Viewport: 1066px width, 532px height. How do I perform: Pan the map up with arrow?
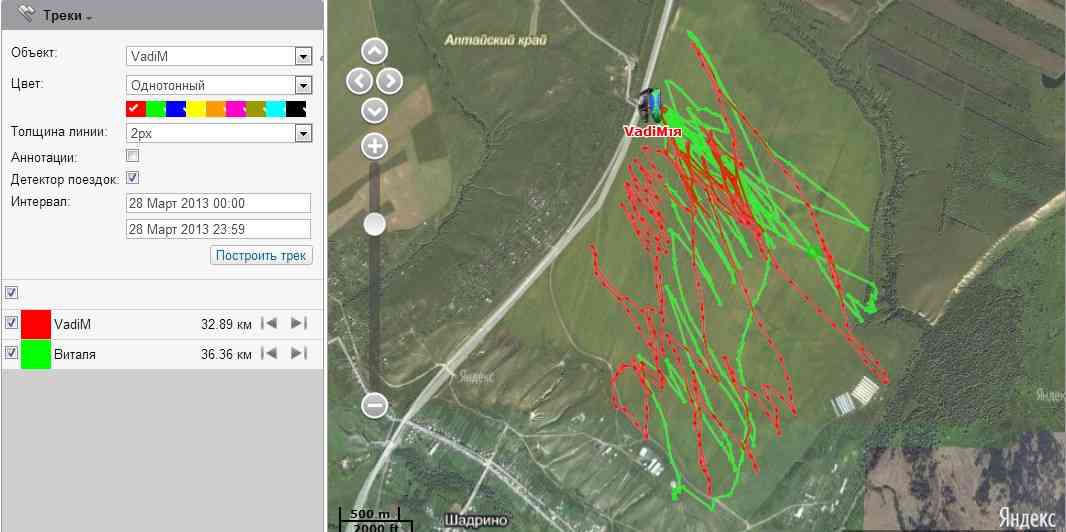(x=374, y=51)
